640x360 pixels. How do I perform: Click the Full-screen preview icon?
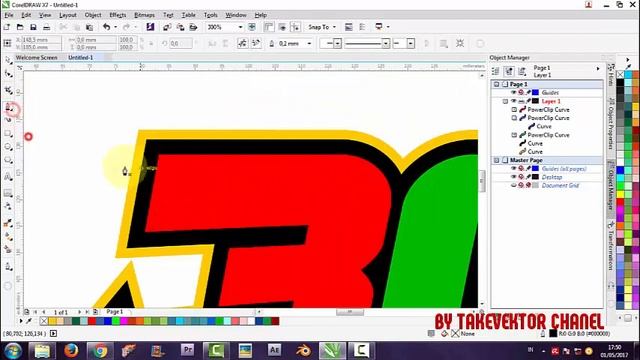point(252,27)
